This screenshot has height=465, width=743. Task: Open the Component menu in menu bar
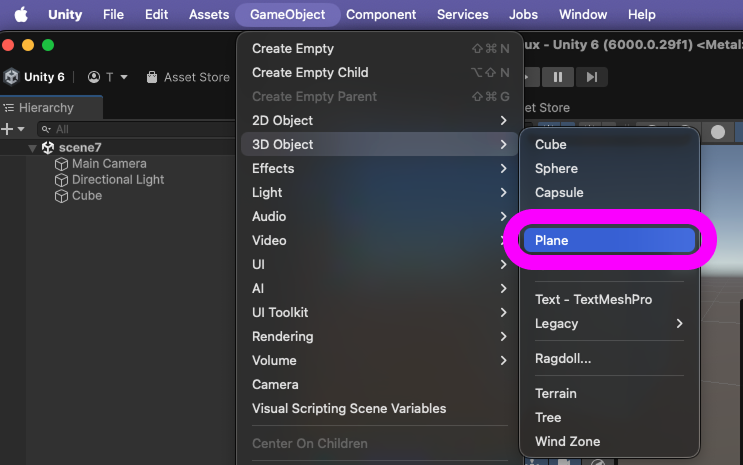click(381, 15)
